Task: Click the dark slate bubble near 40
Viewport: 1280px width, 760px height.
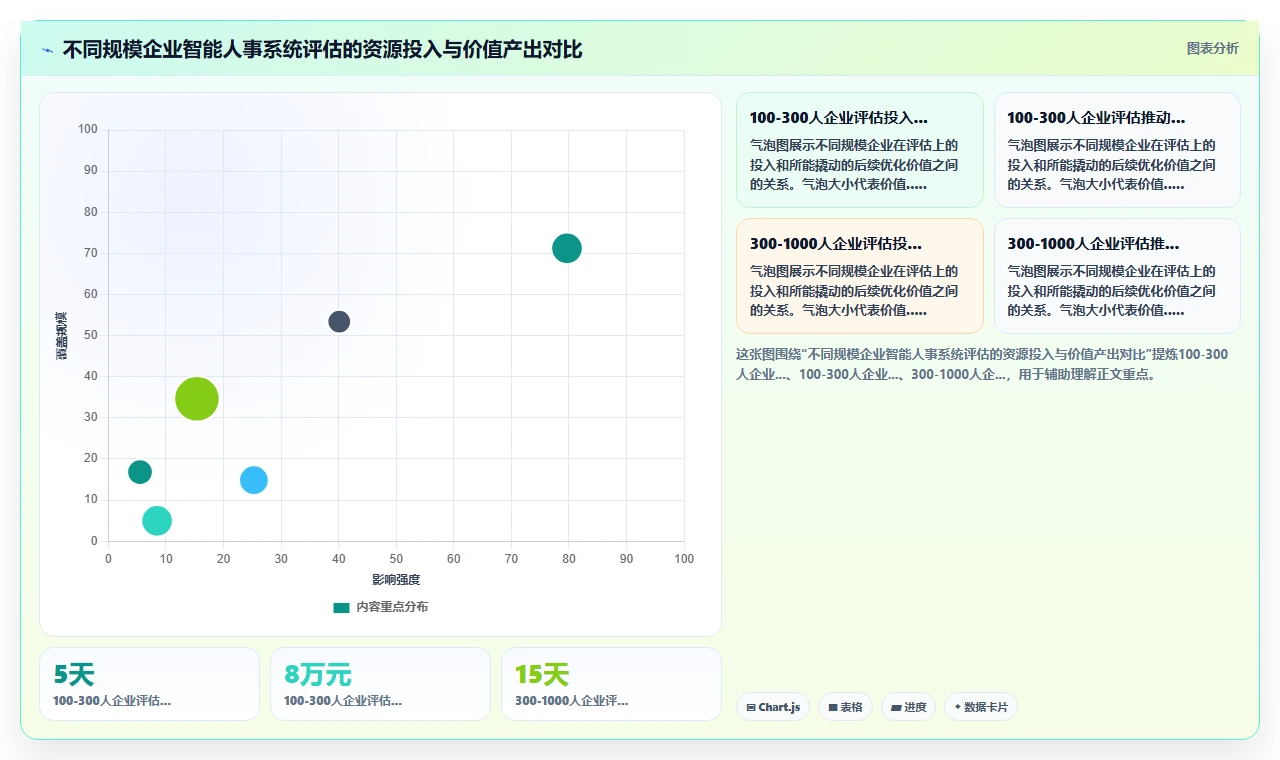Action: pyautogui.click(x=339, y=322)
